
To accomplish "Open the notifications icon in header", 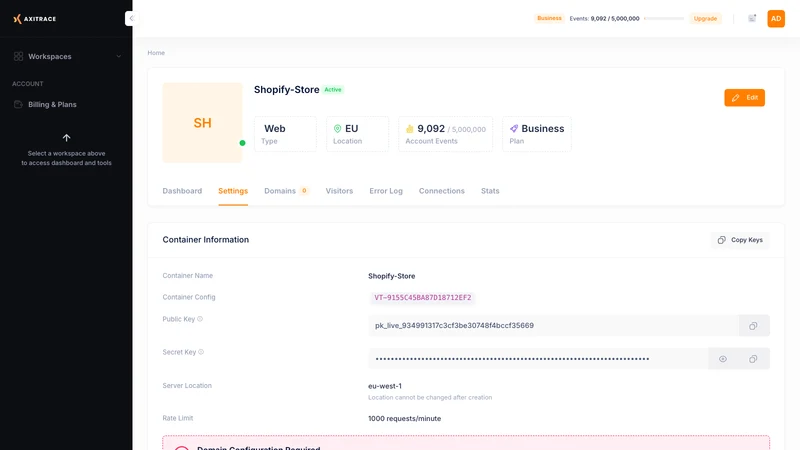I will coord(752,18).
